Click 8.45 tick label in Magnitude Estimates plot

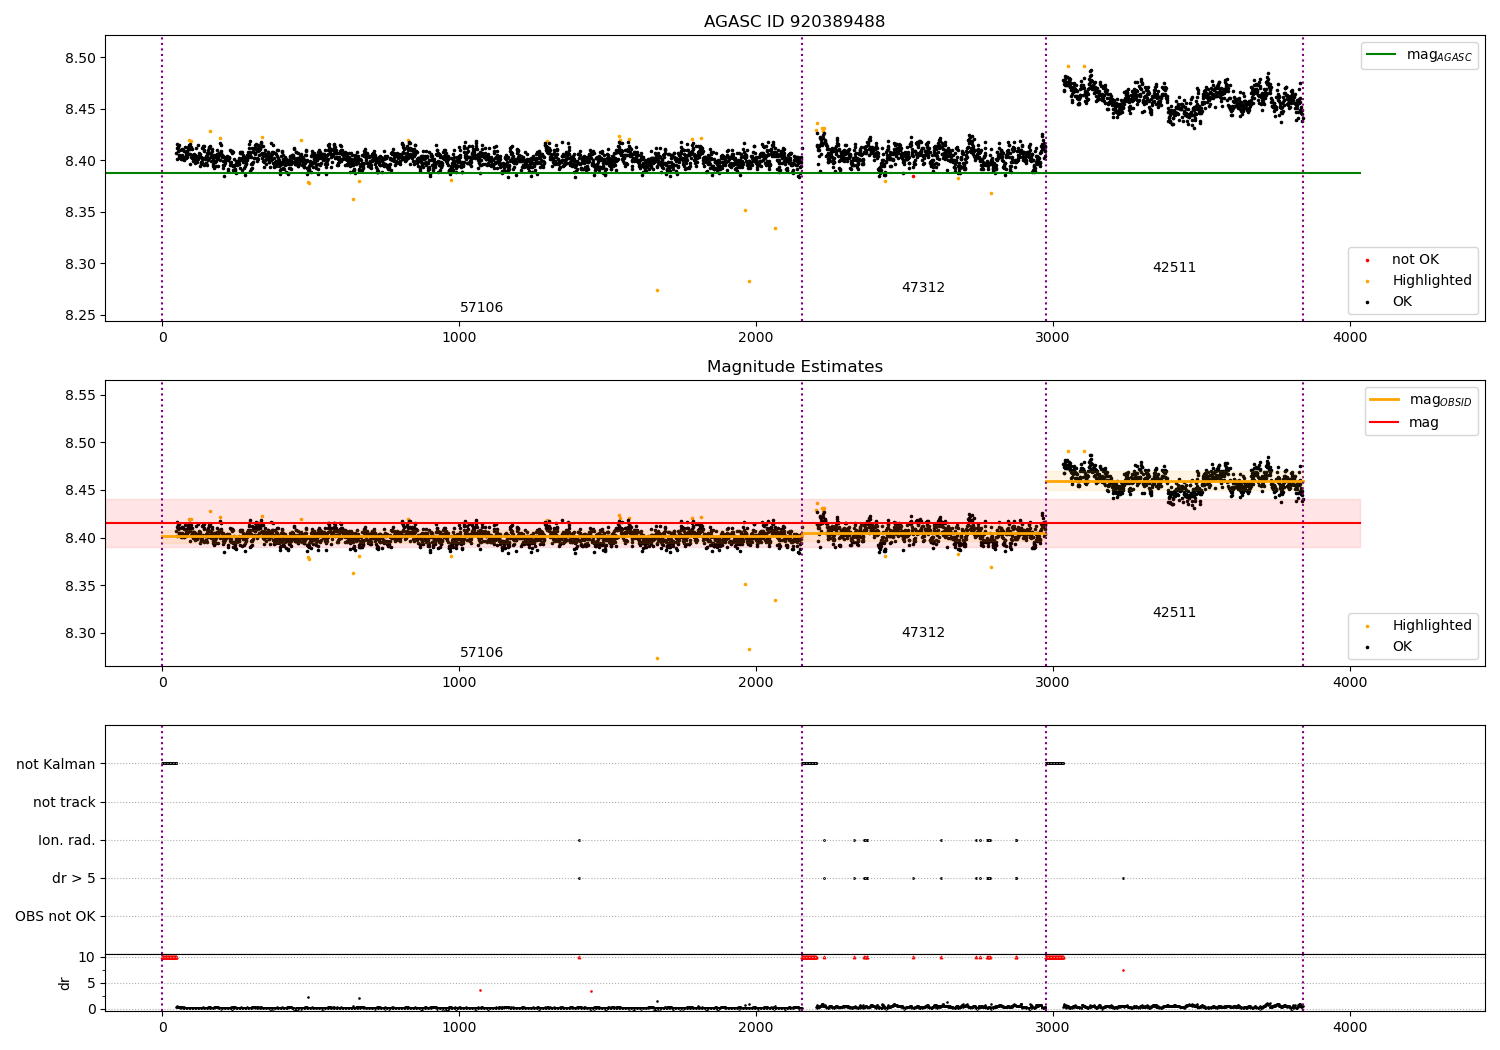tap(80, 491)
